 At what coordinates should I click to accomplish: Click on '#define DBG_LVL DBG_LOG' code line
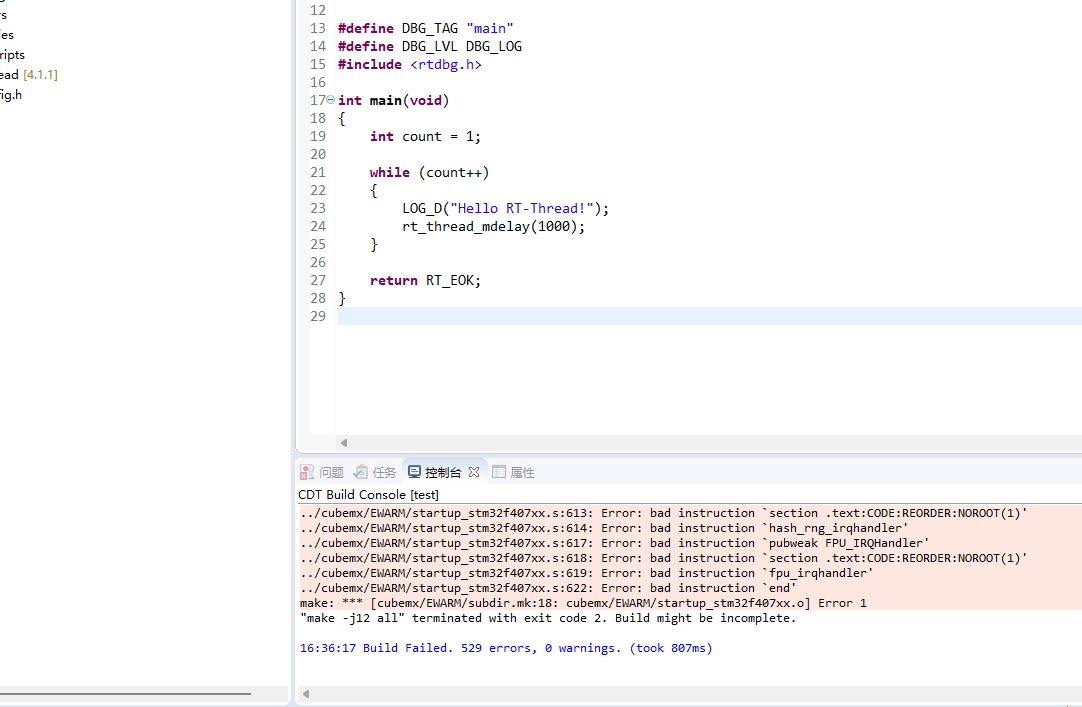pos(429,46)
